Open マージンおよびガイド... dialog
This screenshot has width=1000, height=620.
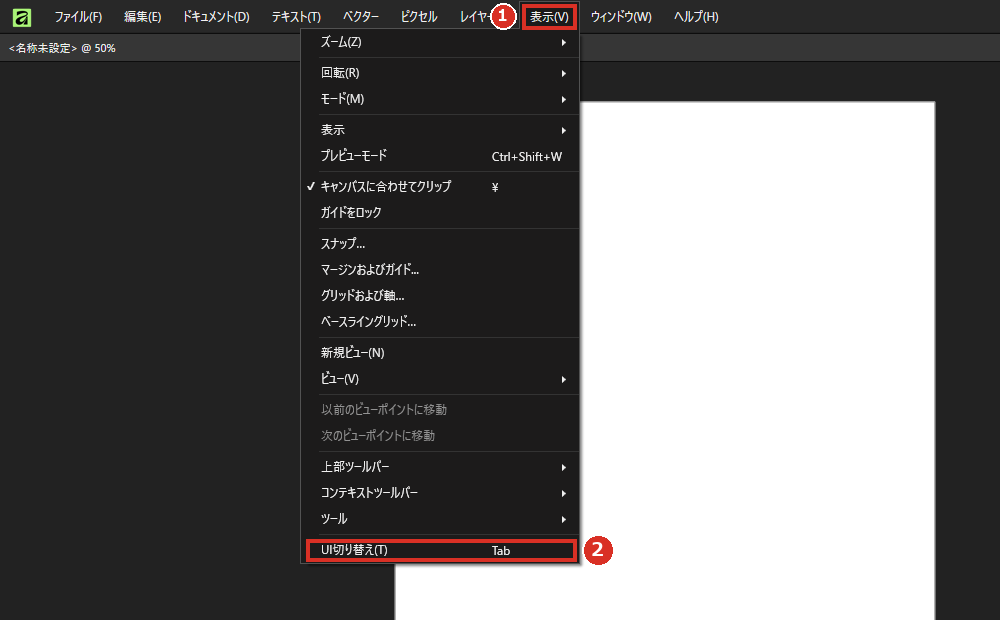440,270
